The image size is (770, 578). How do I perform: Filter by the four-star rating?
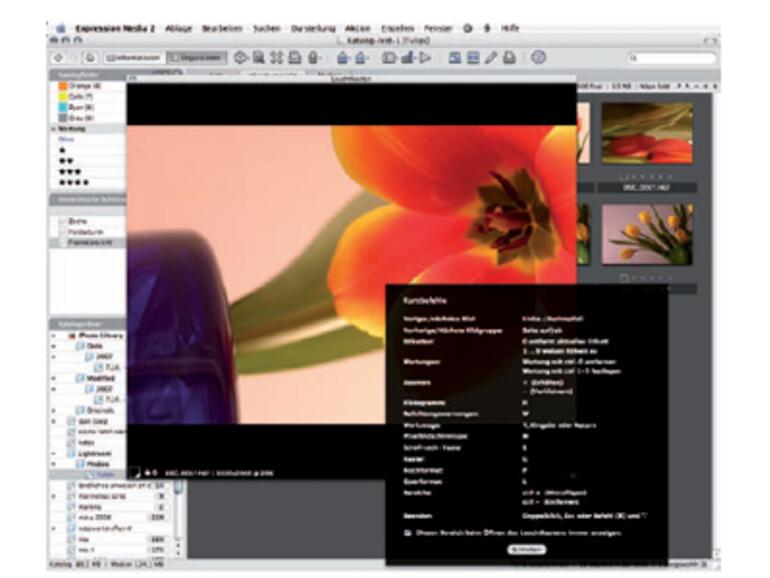[x=74, y=183]
